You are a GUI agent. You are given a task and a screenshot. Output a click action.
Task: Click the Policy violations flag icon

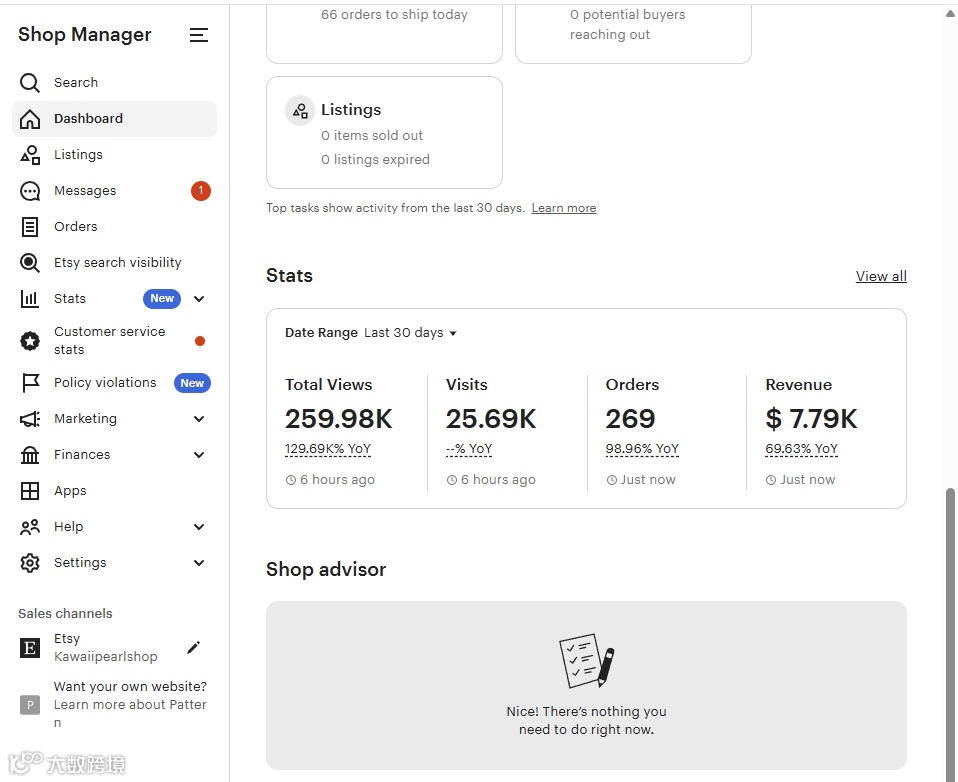pos(30,383)
